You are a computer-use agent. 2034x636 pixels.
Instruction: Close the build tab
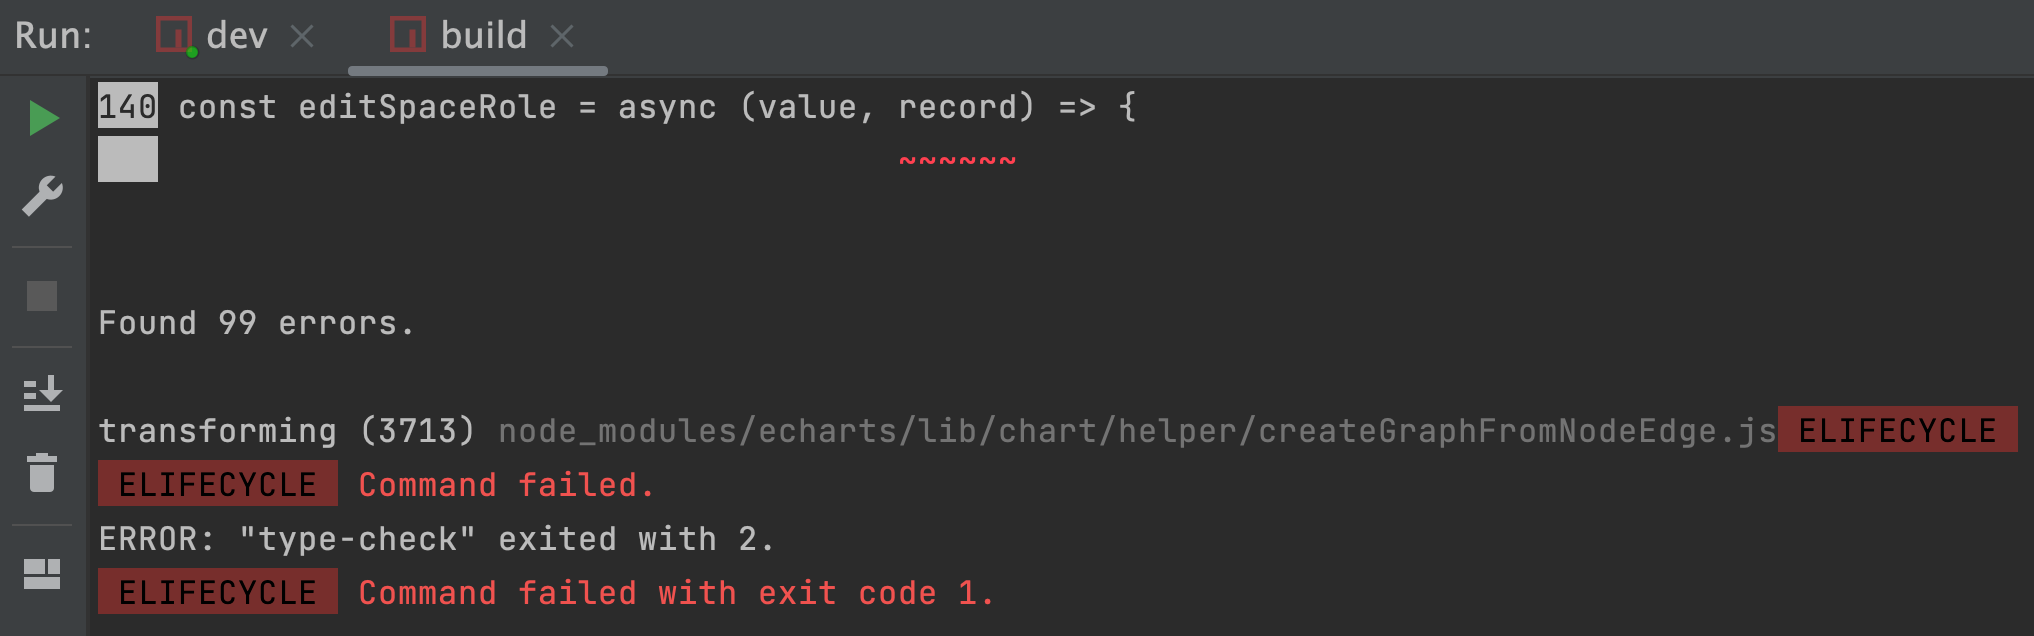pos(562,37)
